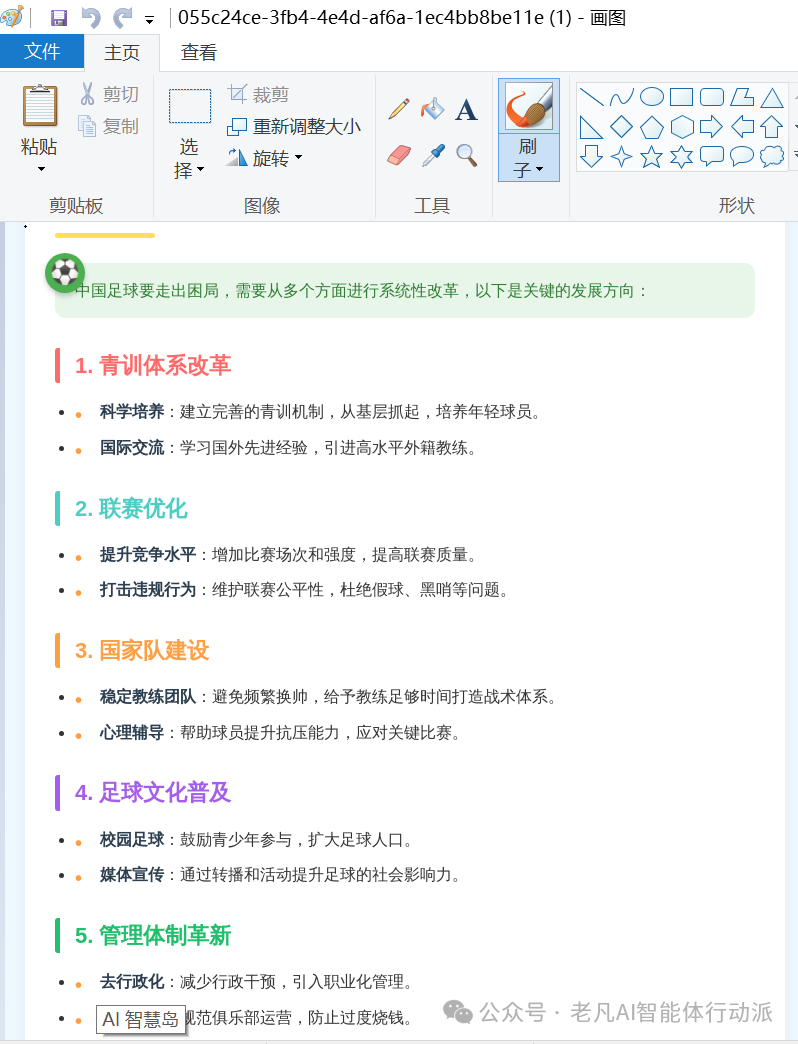The image size is (798, 1044).
Task: Choose the Rectangle shape
Action: coord(682,97)
